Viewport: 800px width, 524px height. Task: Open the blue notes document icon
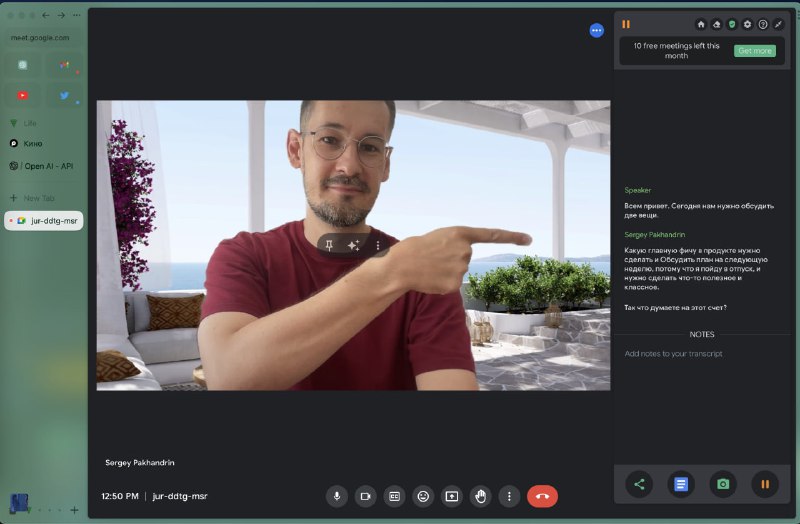(681, 485)
